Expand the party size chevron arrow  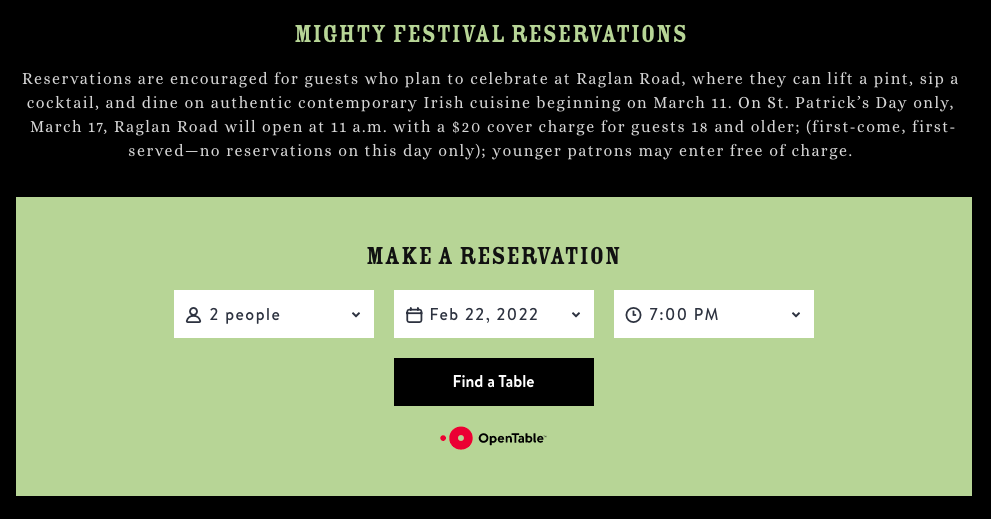click(356, 315)
